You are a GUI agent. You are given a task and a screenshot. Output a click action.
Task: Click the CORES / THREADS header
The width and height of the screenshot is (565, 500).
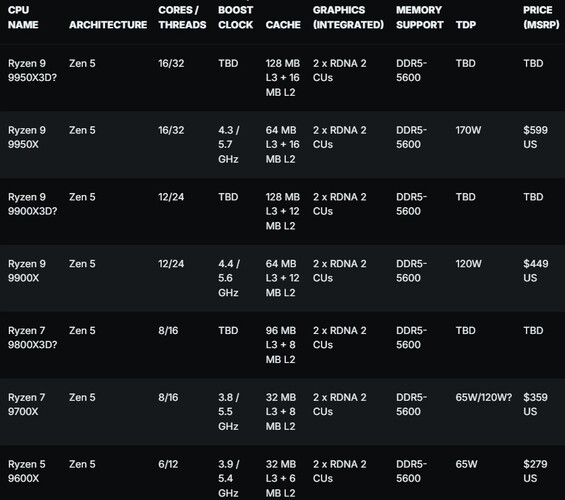click(182, 17)
